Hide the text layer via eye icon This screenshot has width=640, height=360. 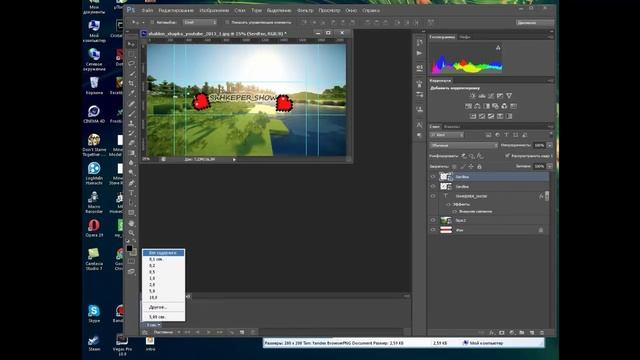click(433, 196)
